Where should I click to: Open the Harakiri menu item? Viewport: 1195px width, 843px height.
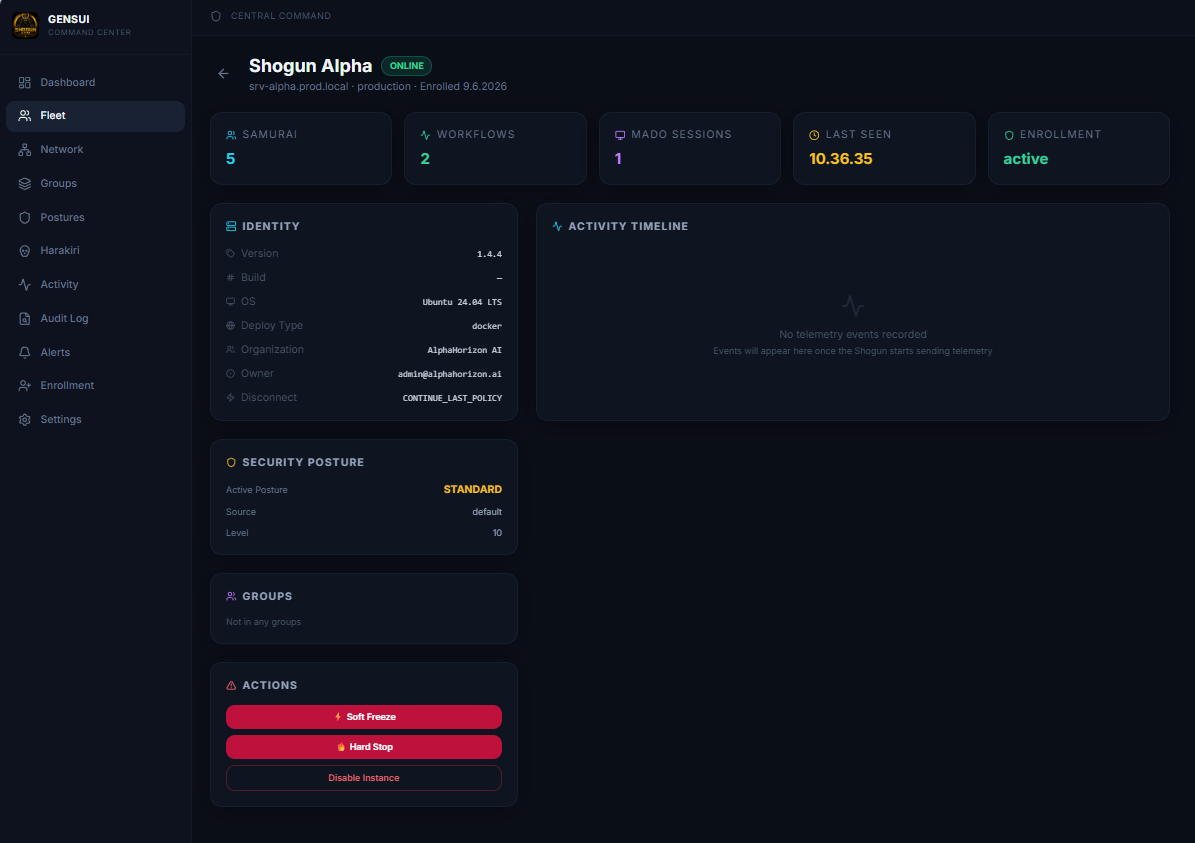point(95,251)
